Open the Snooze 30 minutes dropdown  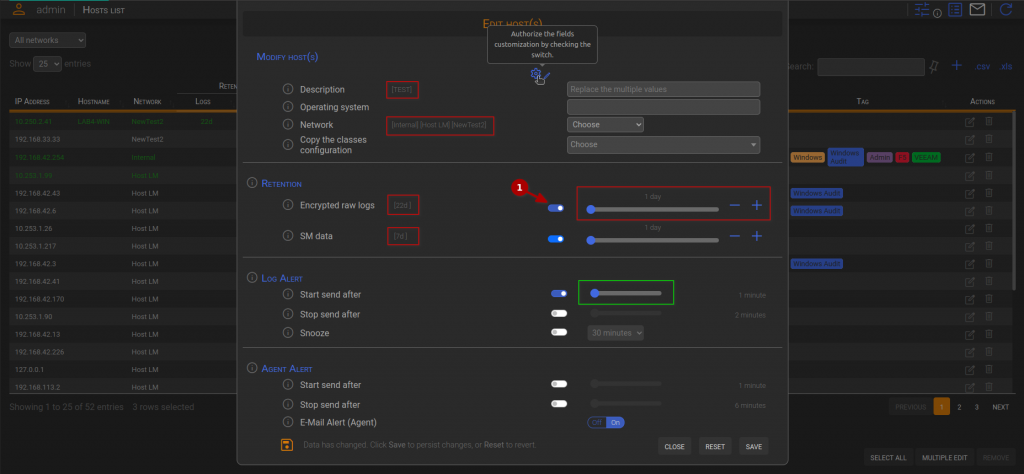tap(616, 333)
